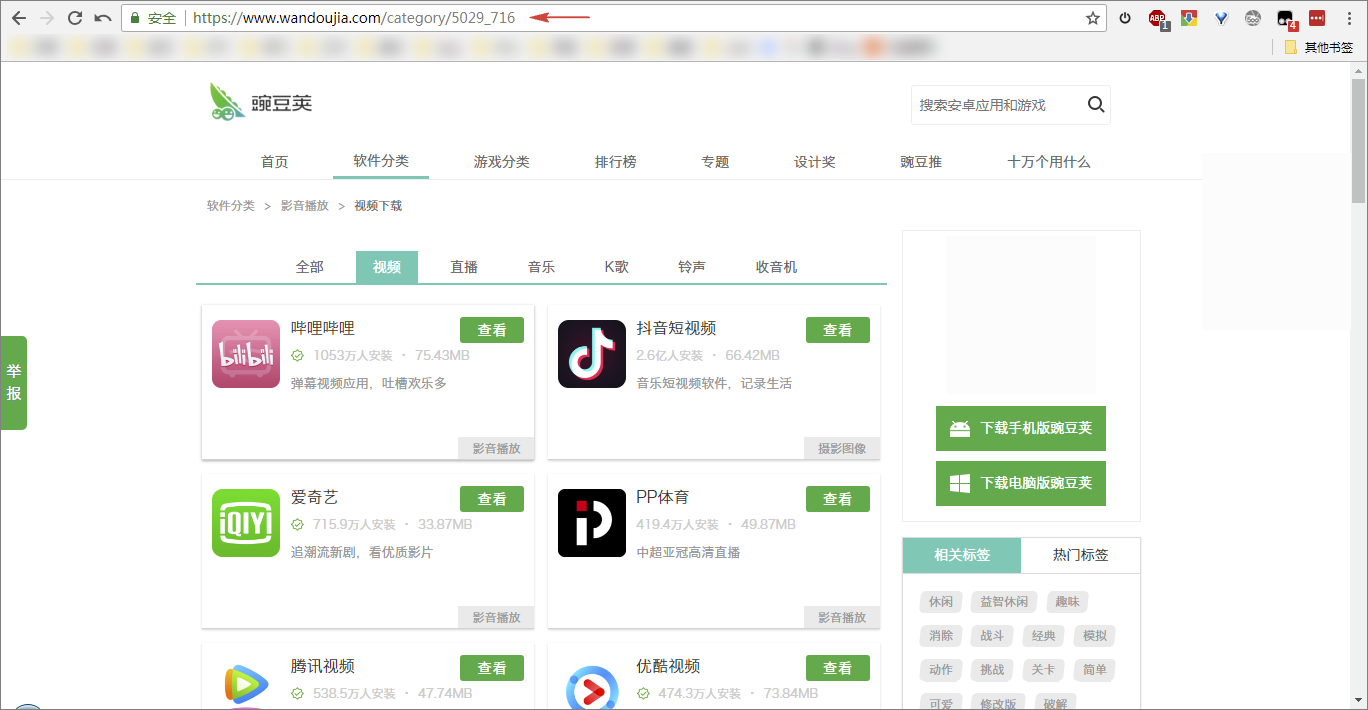
Task: Click the search magnifier icon
Action: click(1096, 105)
